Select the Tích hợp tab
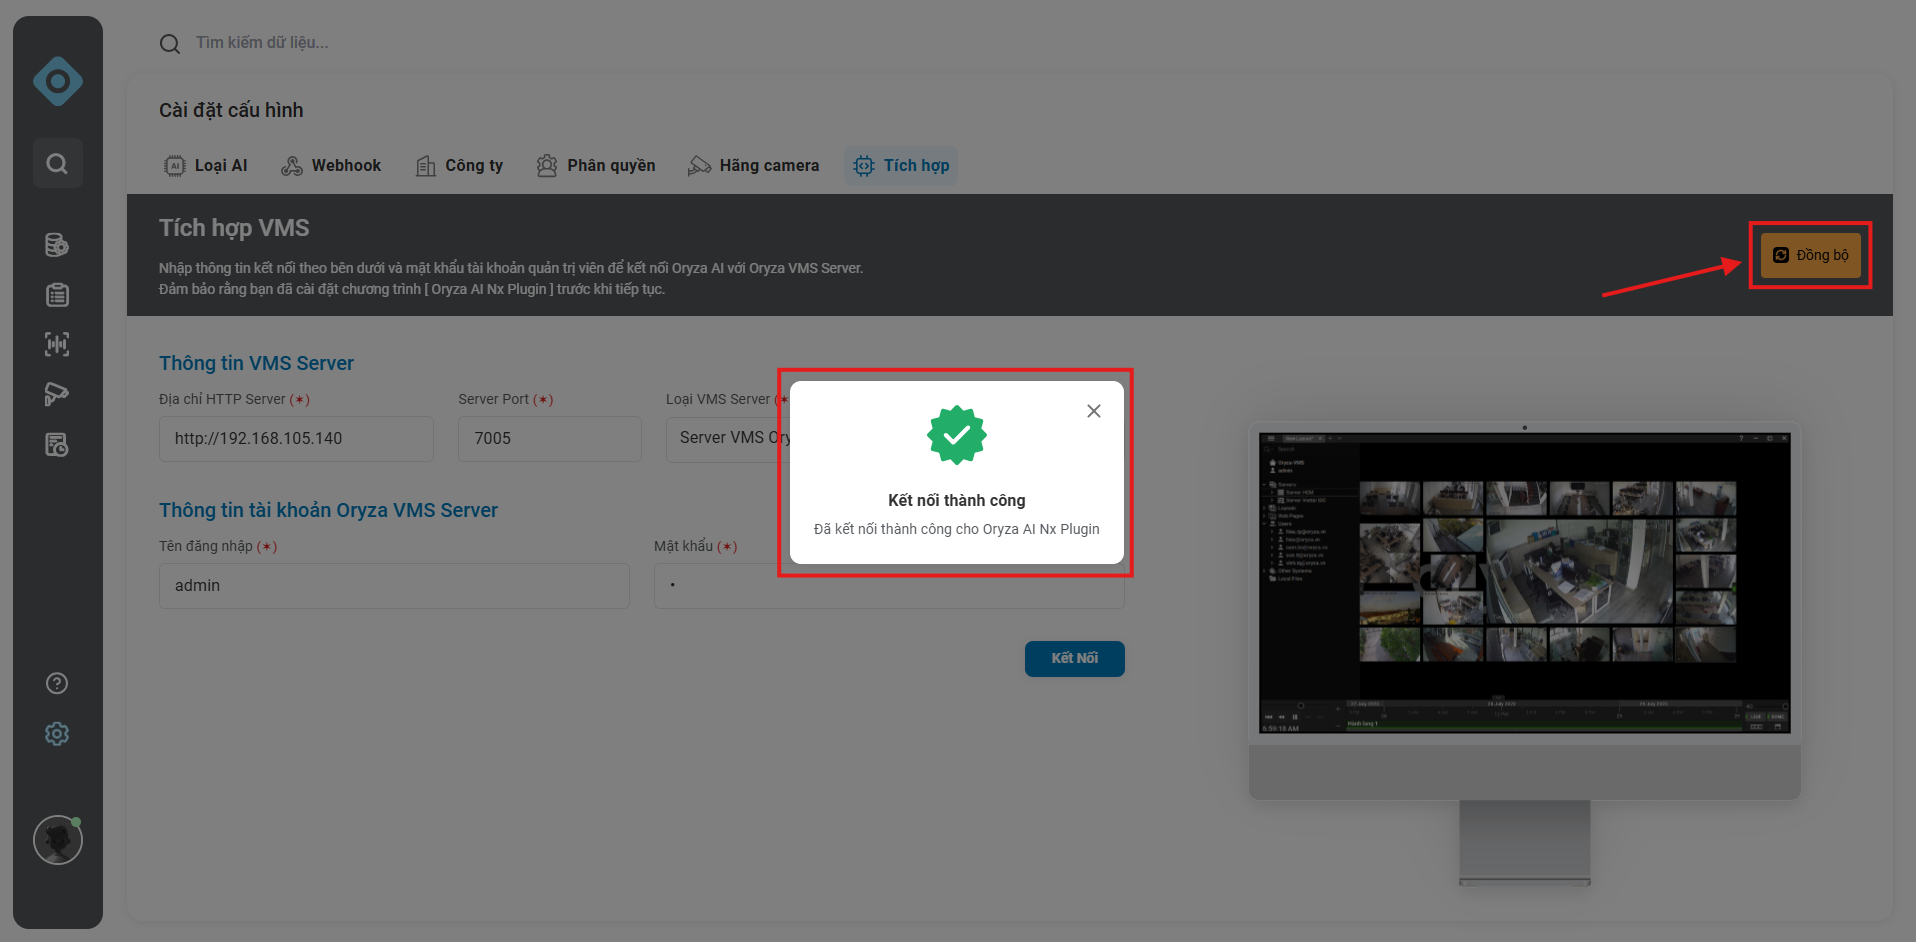Screen dimensions: 1916x942 tap(901, 166)
